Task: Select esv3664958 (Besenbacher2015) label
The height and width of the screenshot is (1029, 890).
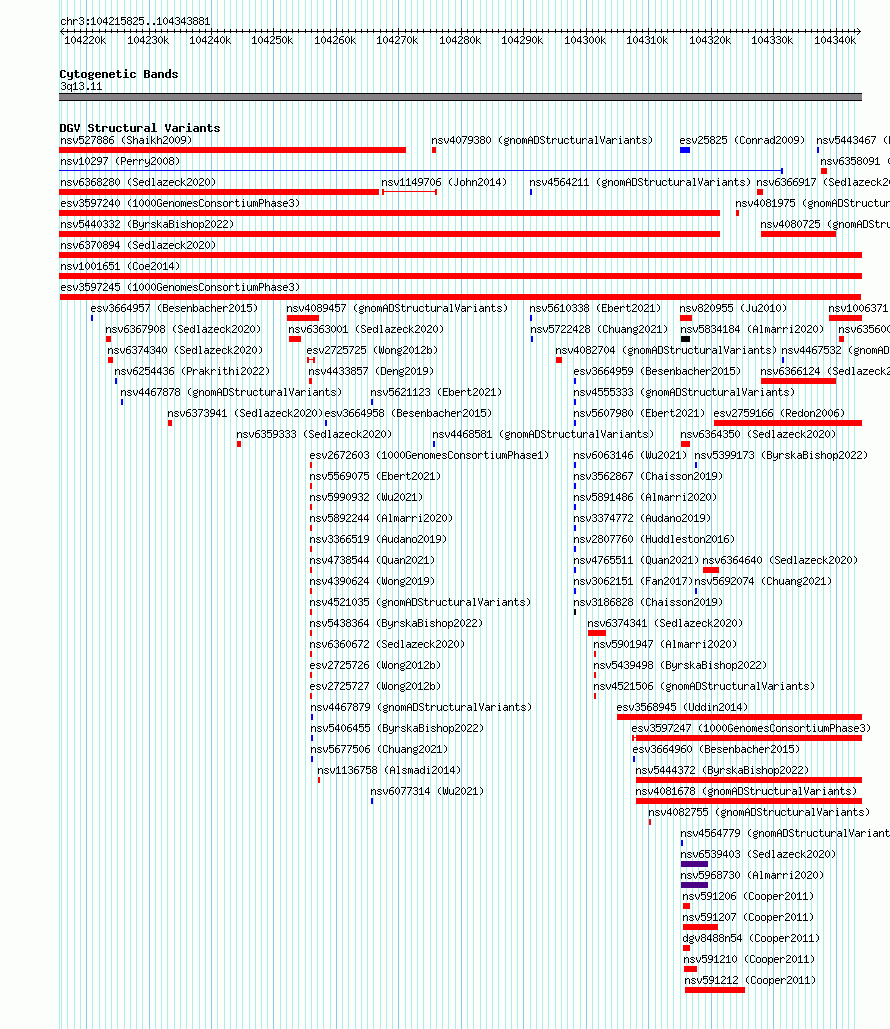Action: point(408,413)
